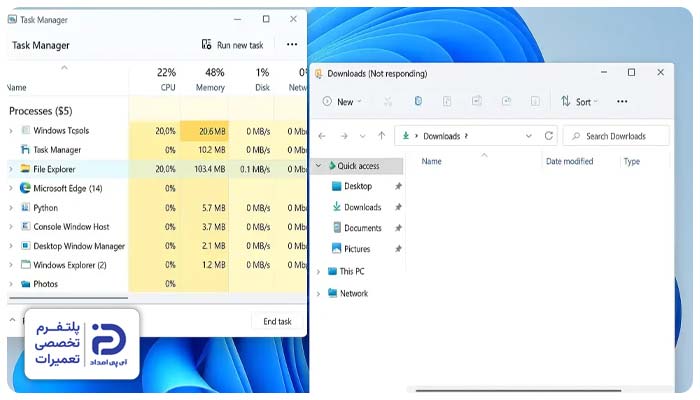Collapse Quick access tree node
This screenshot has height=400, width=700.
click(318, 166)
